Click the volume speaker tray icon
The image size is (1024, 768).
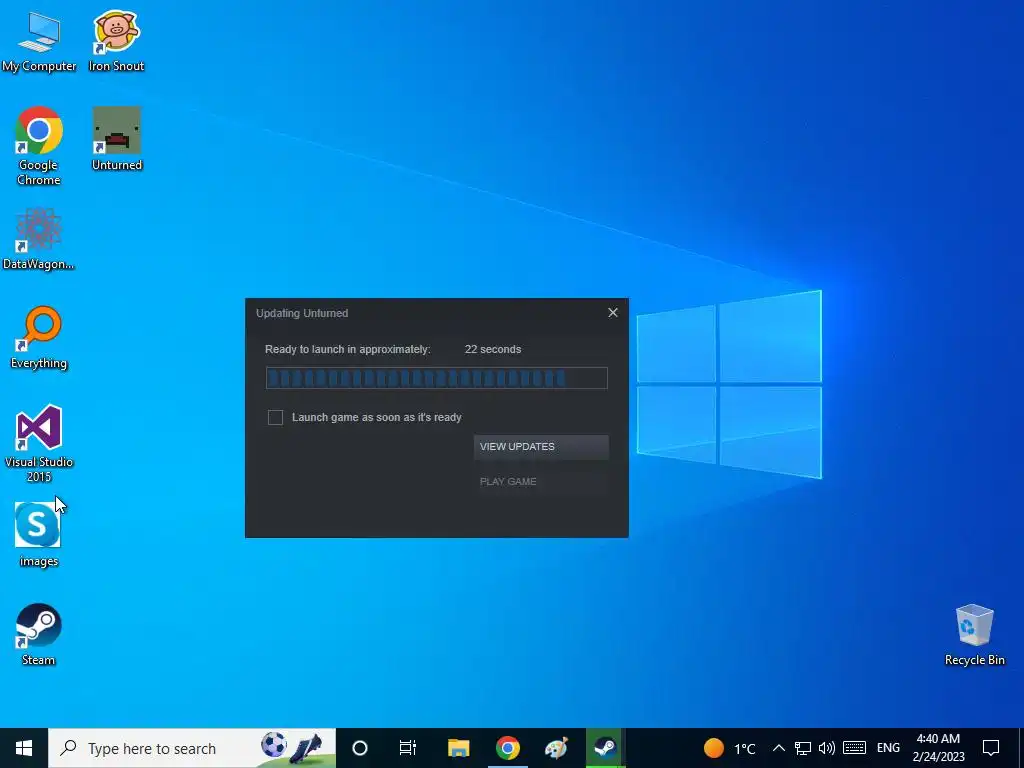coord(827,748)
